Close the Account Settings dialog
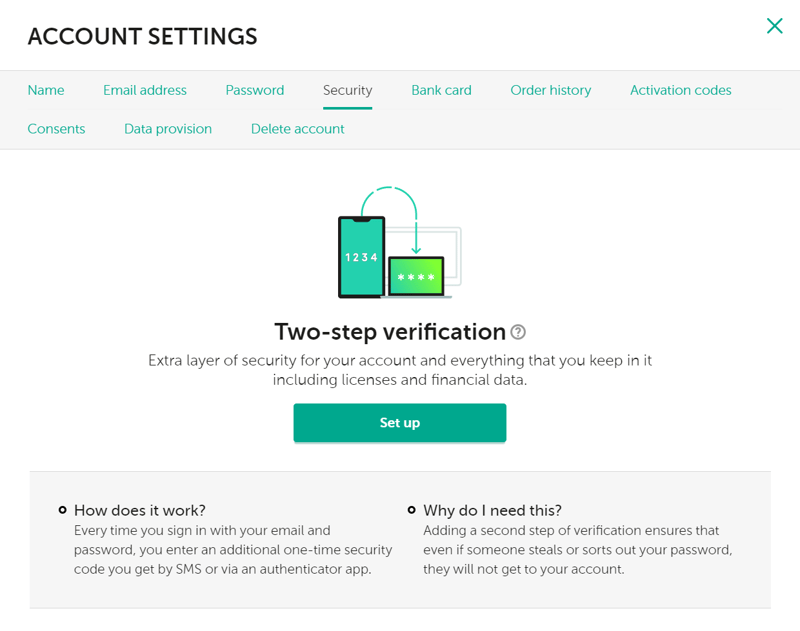Screen dimensions: 800x631 [774, 26]
